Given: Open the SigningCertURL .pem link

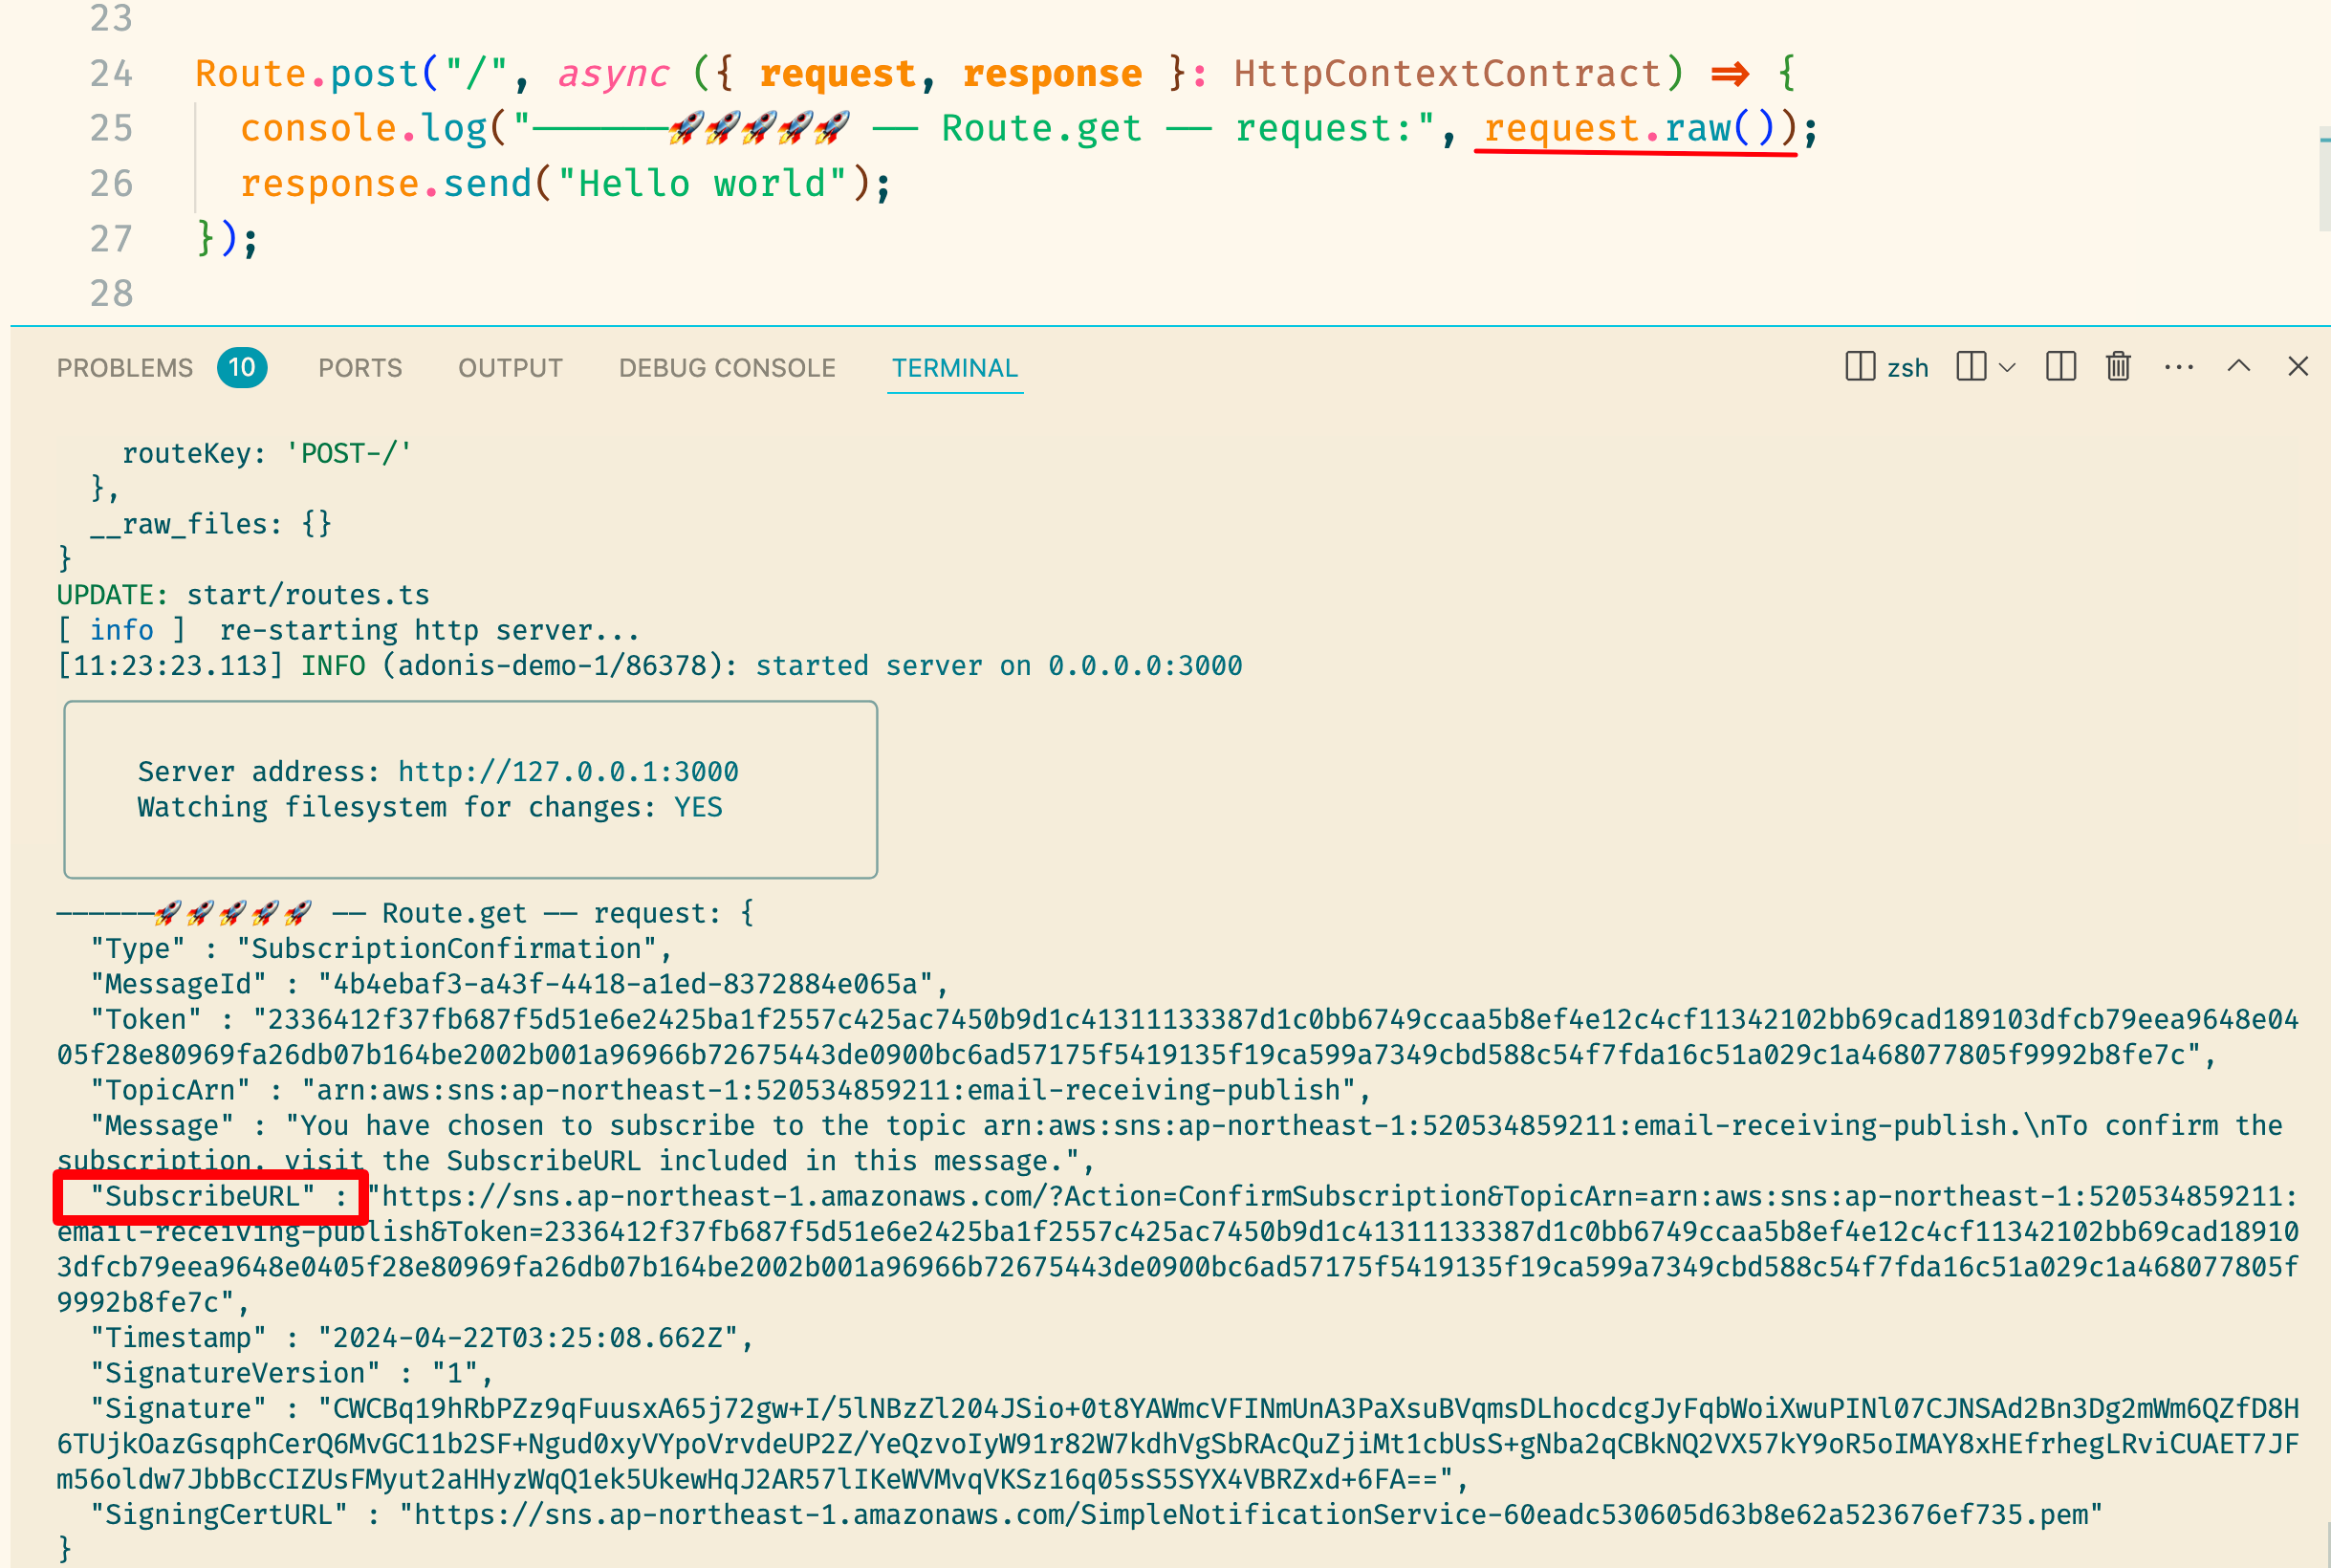Looking at the screenshot, I should click(1251, 1515).
